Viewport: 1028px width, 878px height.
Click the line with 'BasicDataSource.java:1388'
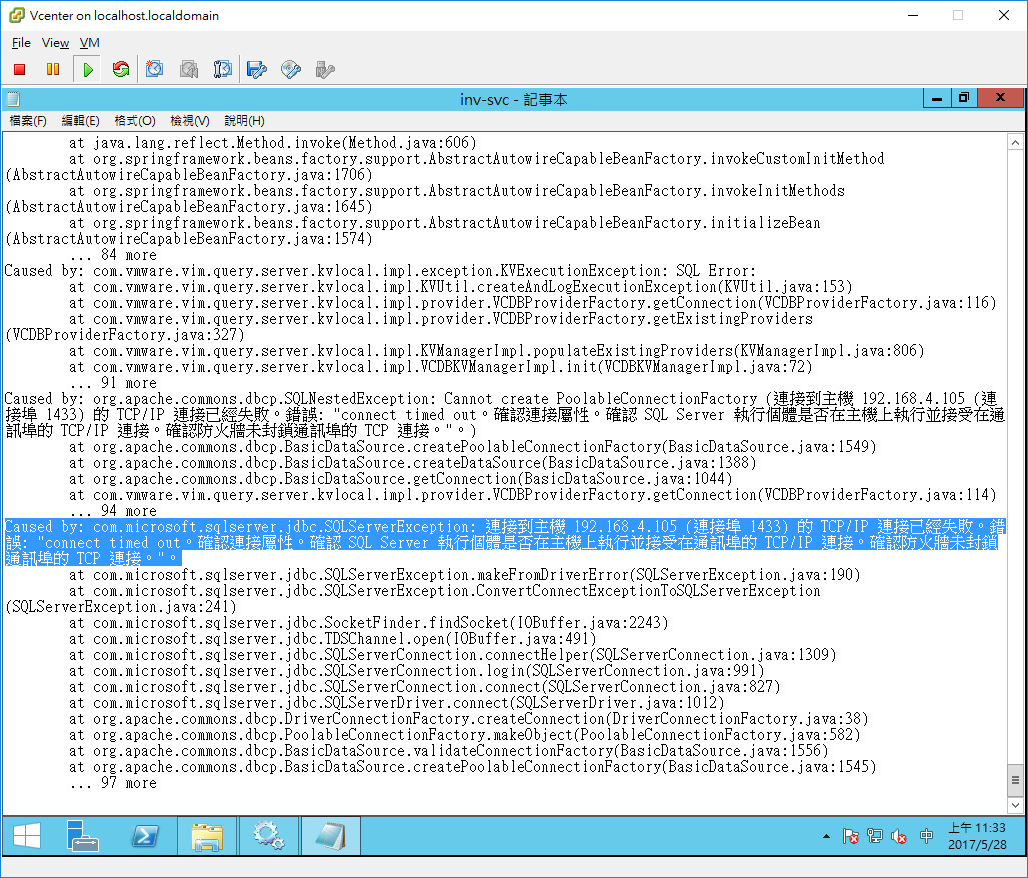coord(412,463)
